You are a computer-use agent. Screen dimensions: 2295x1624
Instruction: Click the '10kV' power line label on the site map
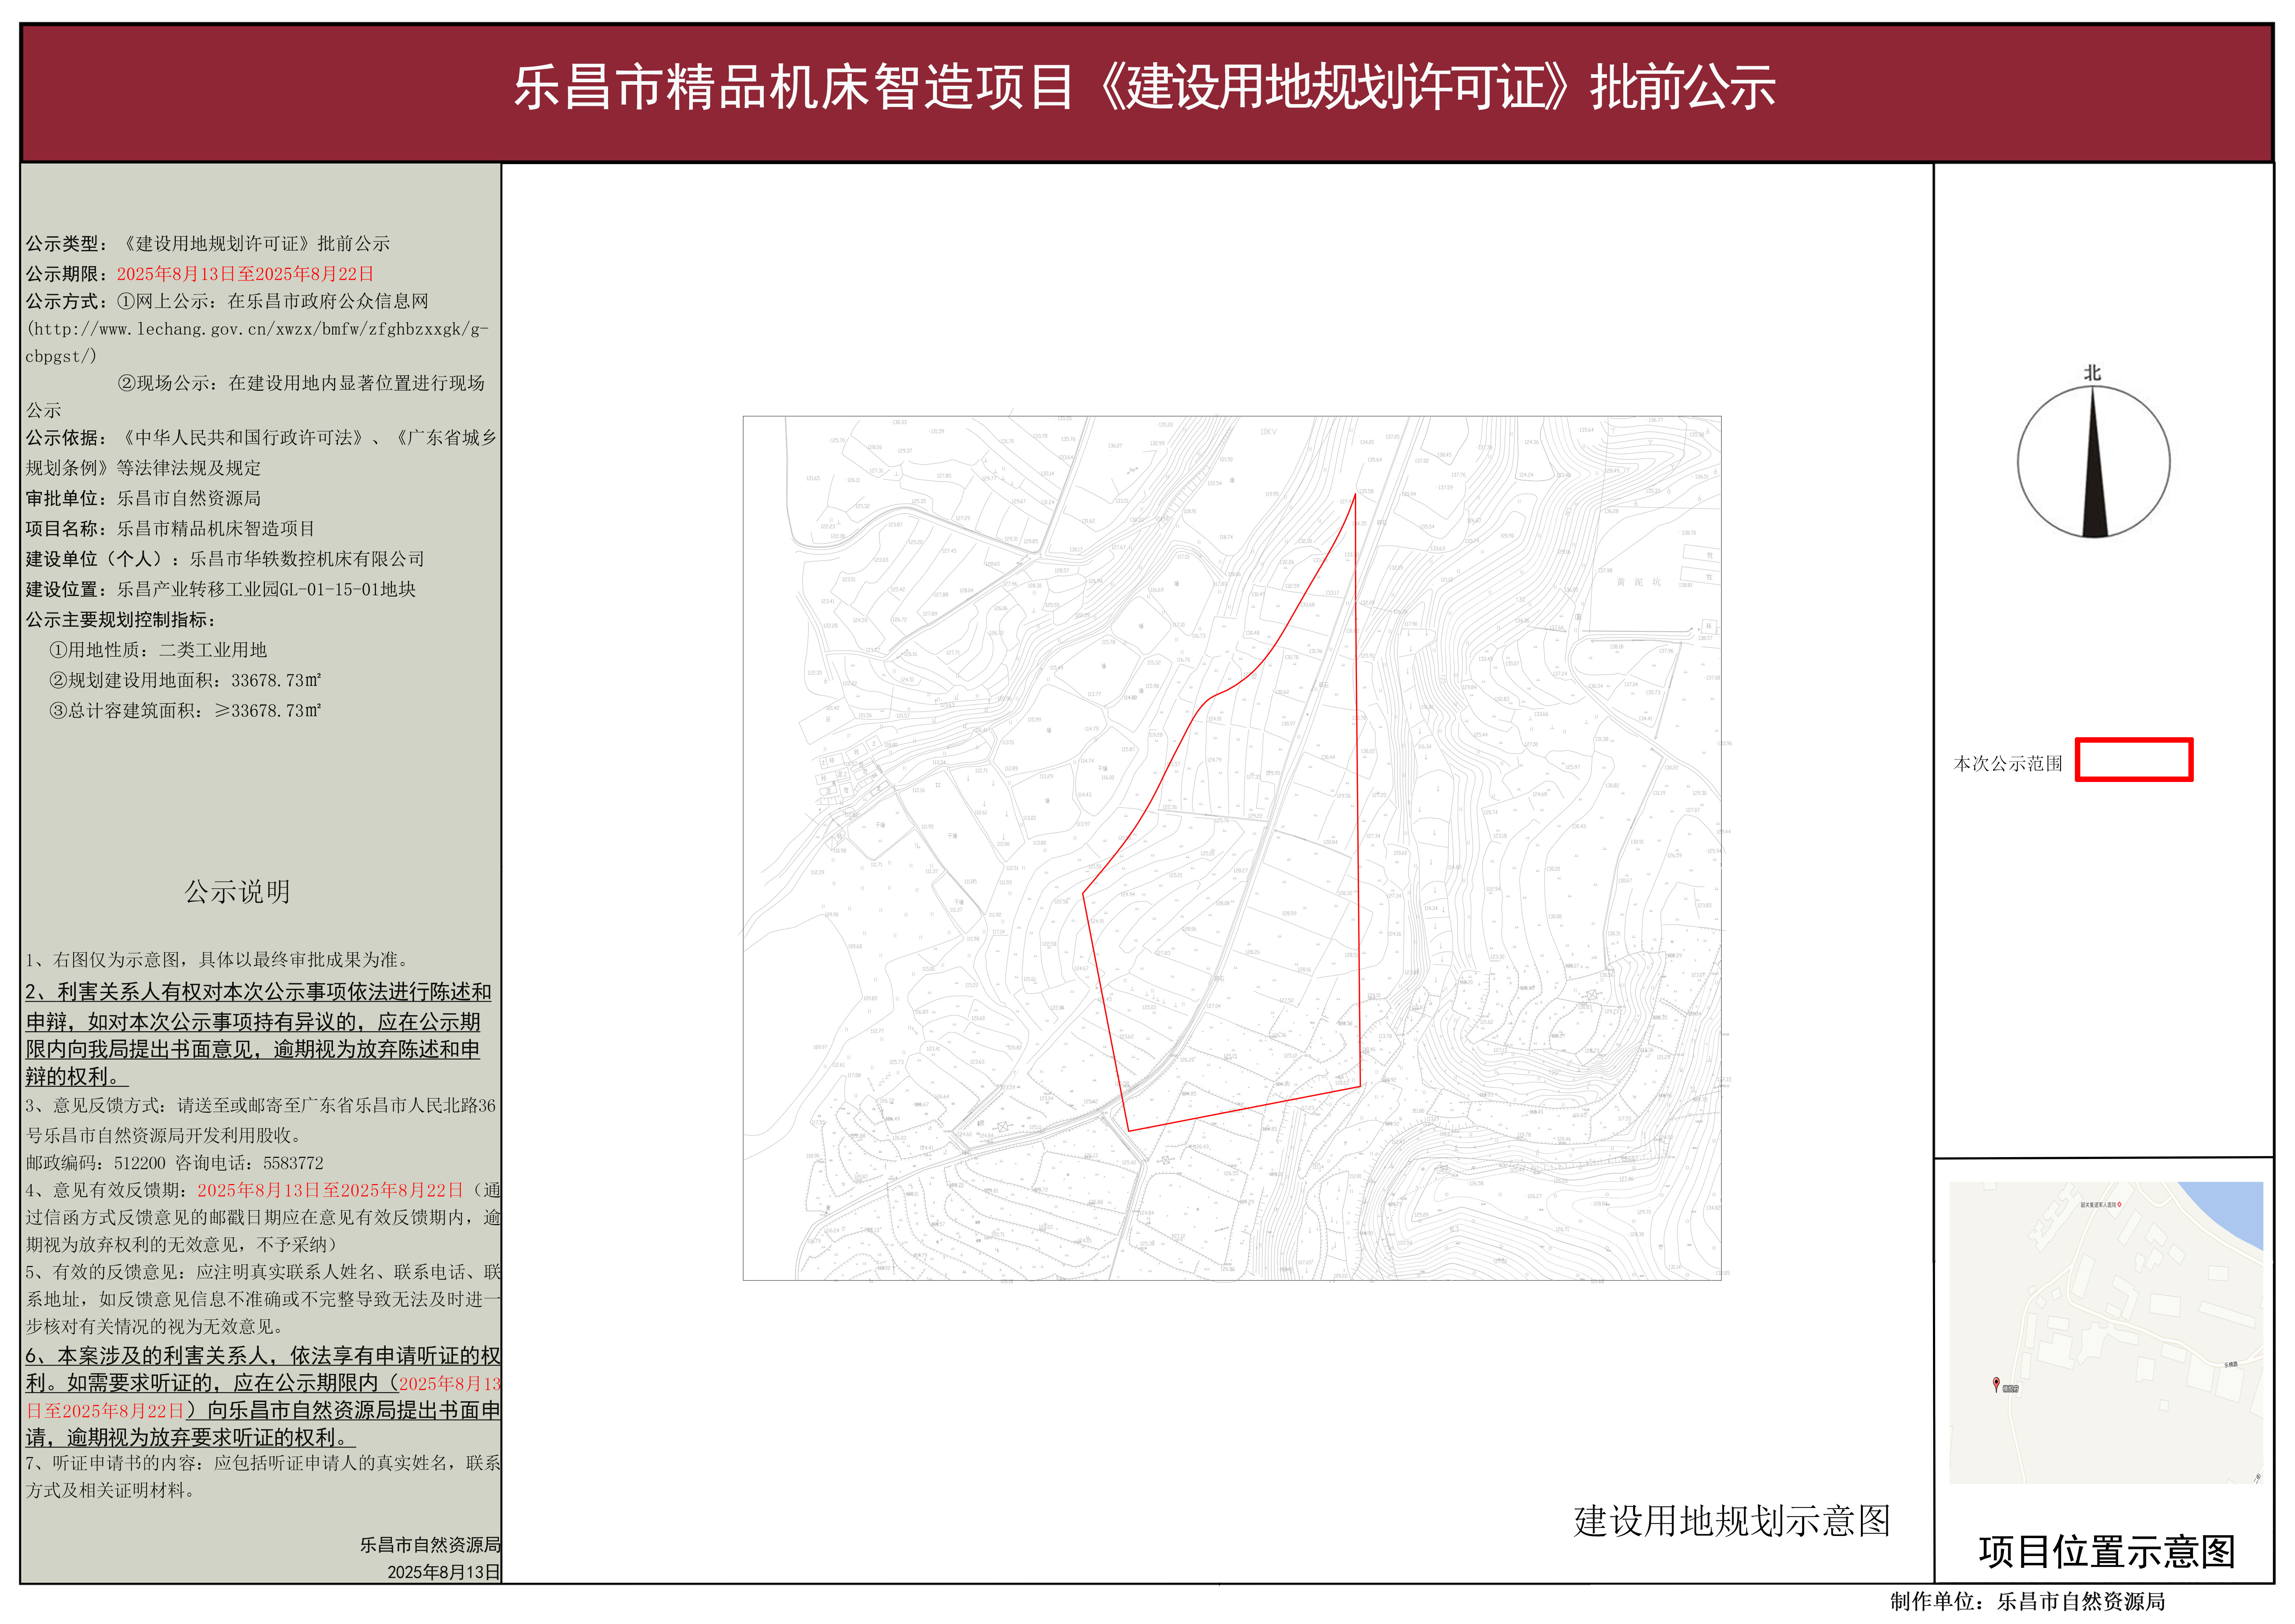pyautogui.click(x=1268, y=432)
